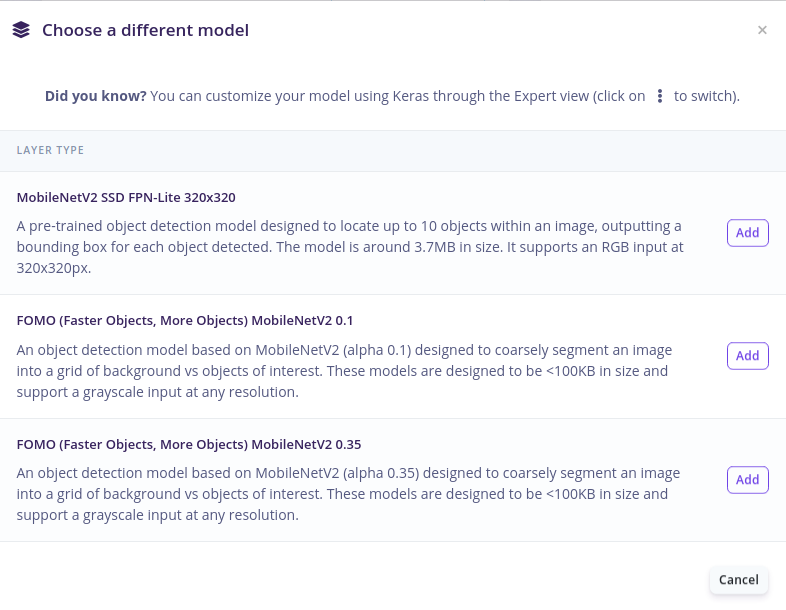Click the 'Choose a different model' heading

pos(145,30)
